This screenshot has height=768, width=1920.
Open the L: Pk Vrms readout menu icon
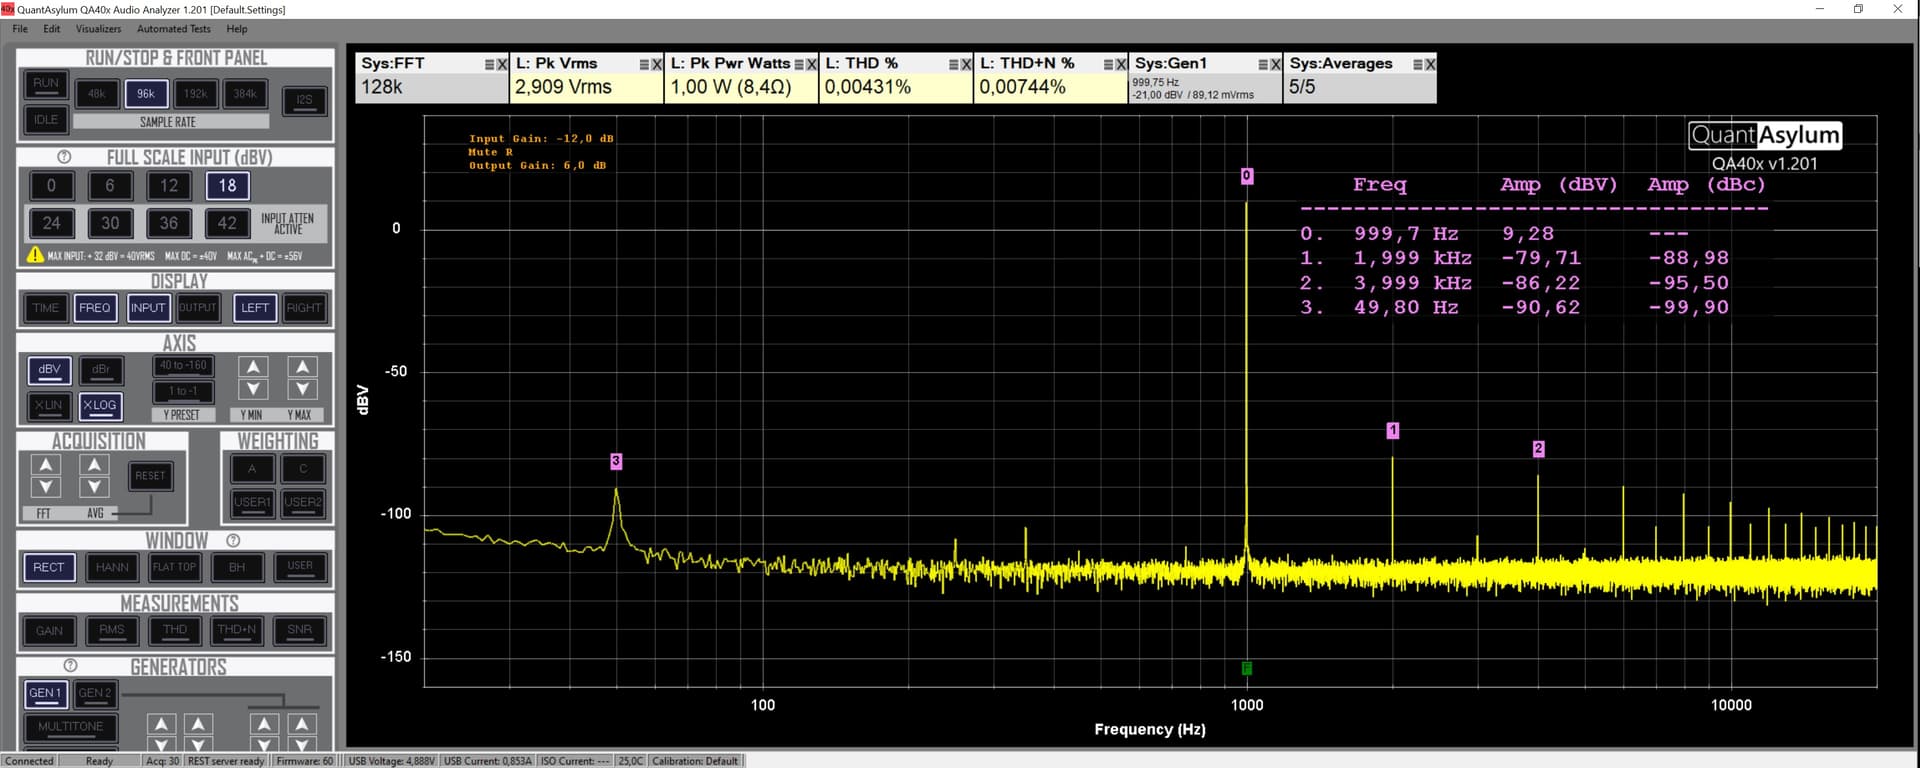[x=644, y=64]
